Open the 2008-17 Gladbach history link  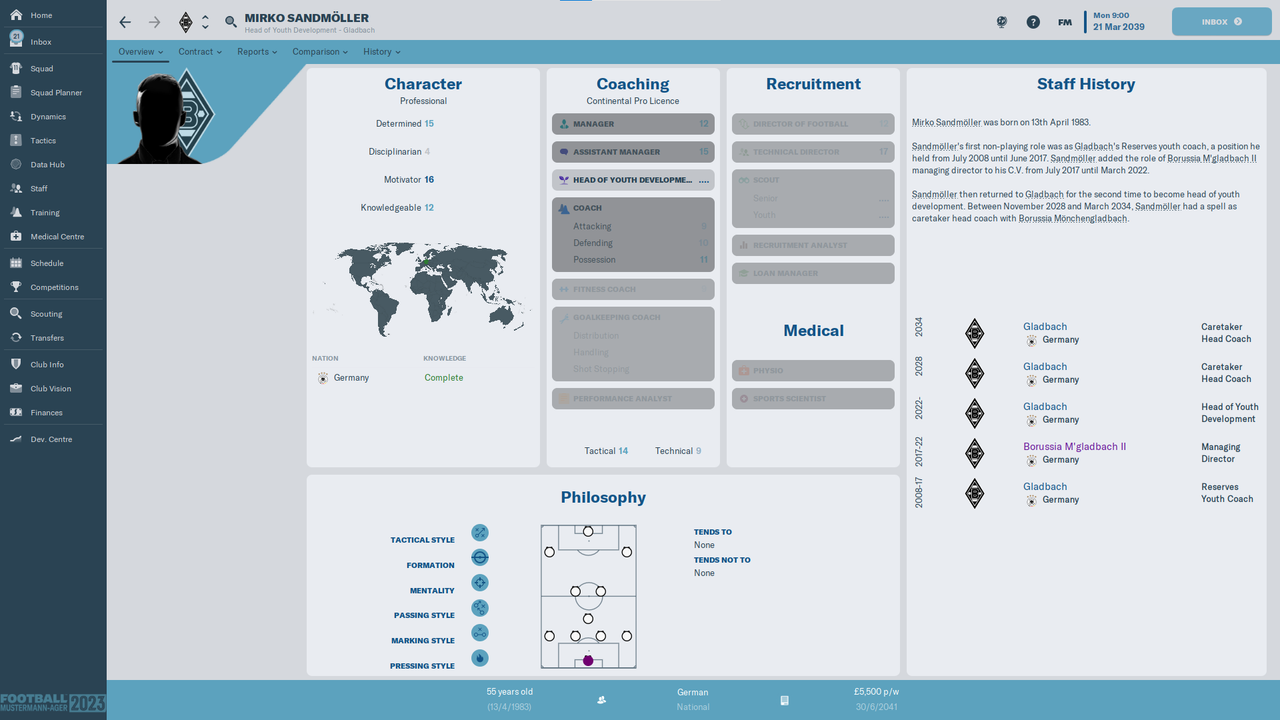coord(1045,487)
